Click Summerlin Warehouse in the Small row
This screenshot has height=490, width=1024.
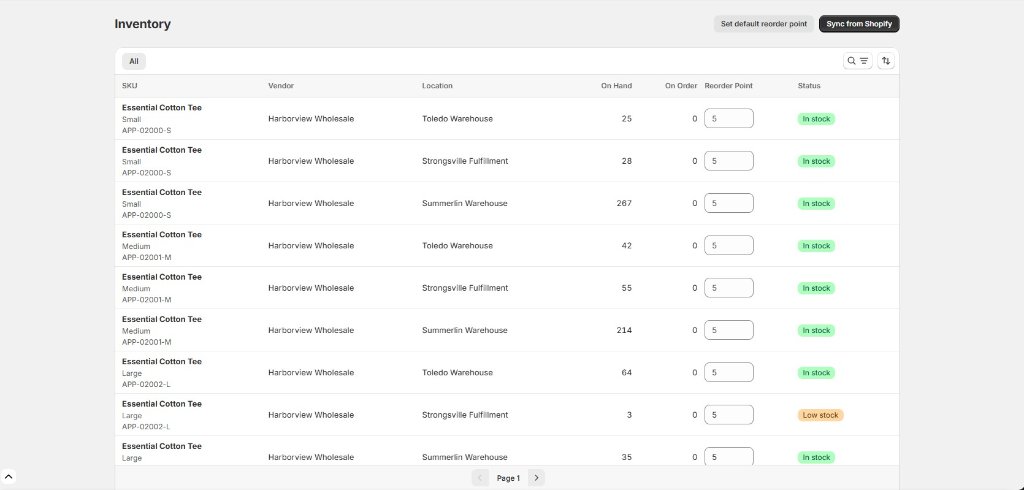pyautogui.click(x=464, y=203)
